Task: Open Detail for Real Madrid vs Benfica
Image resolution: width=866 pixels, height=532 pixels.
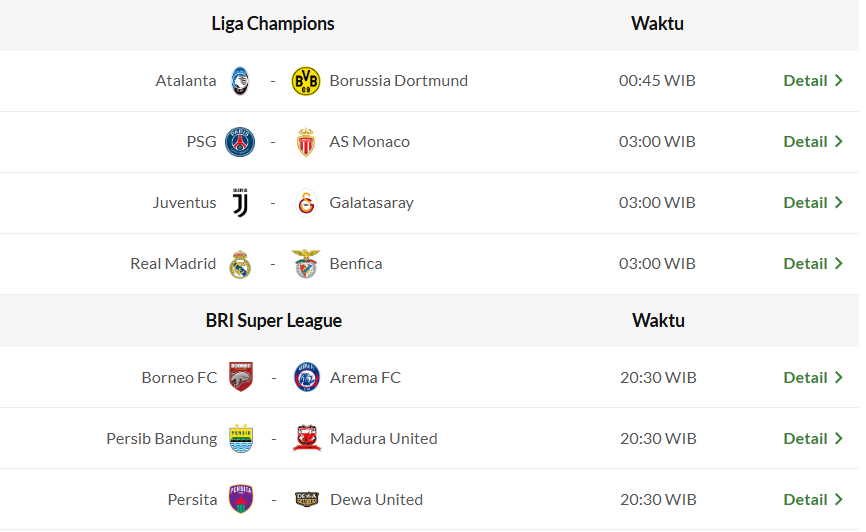Action: point(812,264)
